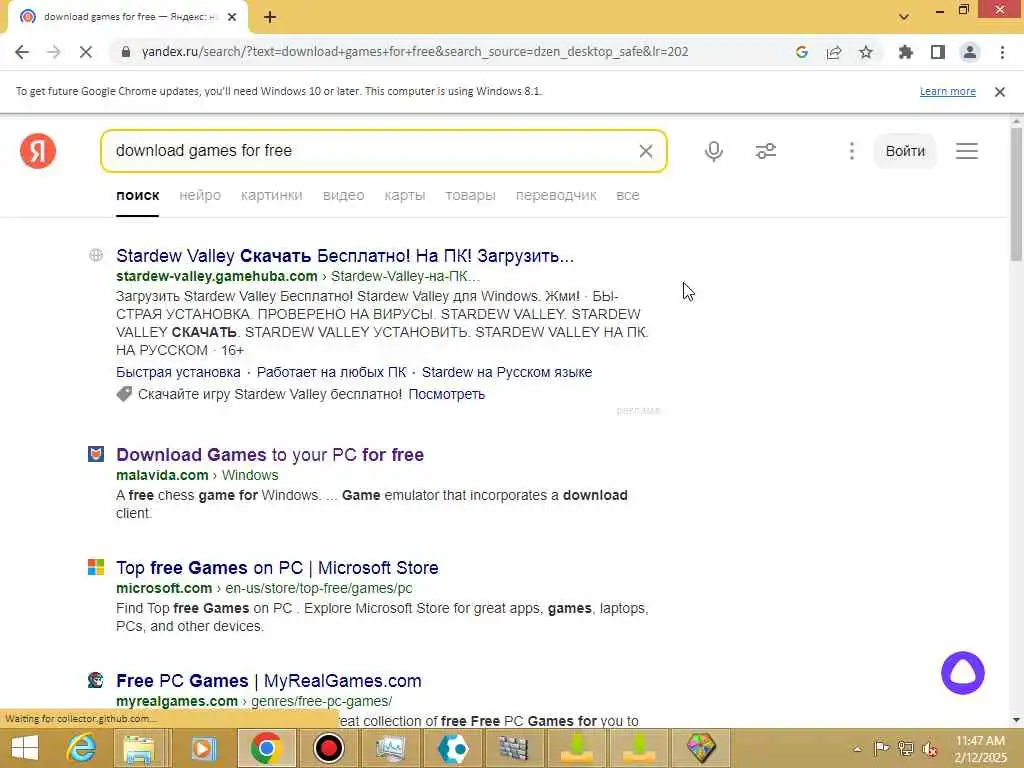Open 'Top free Games on PC | Microsoft Store'
Image resolution: width=1024 pixels, height=768 pixels.
pos(278,568)
